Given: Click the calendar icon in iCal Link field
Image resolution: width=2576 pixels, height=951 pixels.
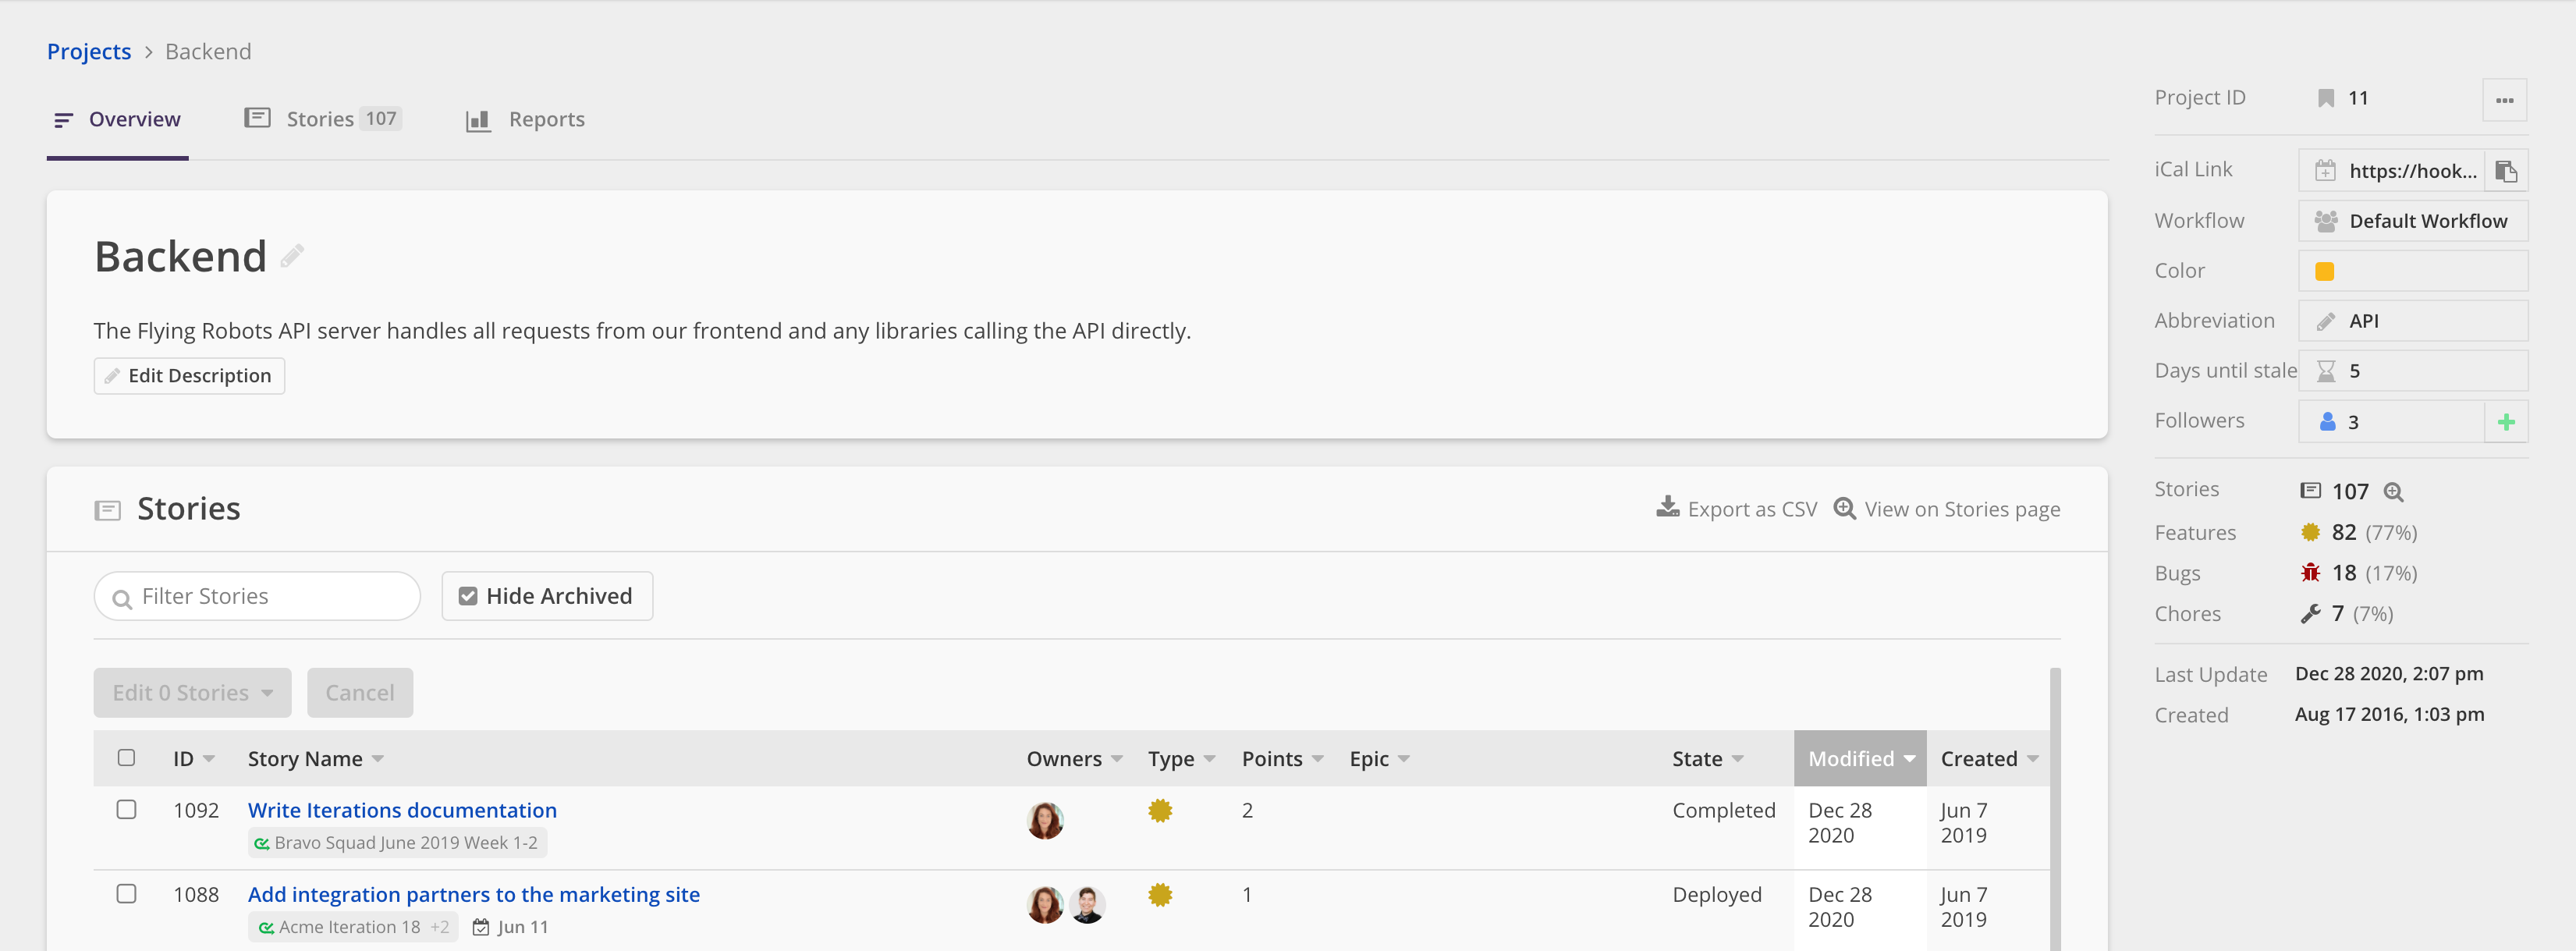Looking at the screenshot, I should click(2326, 171).
